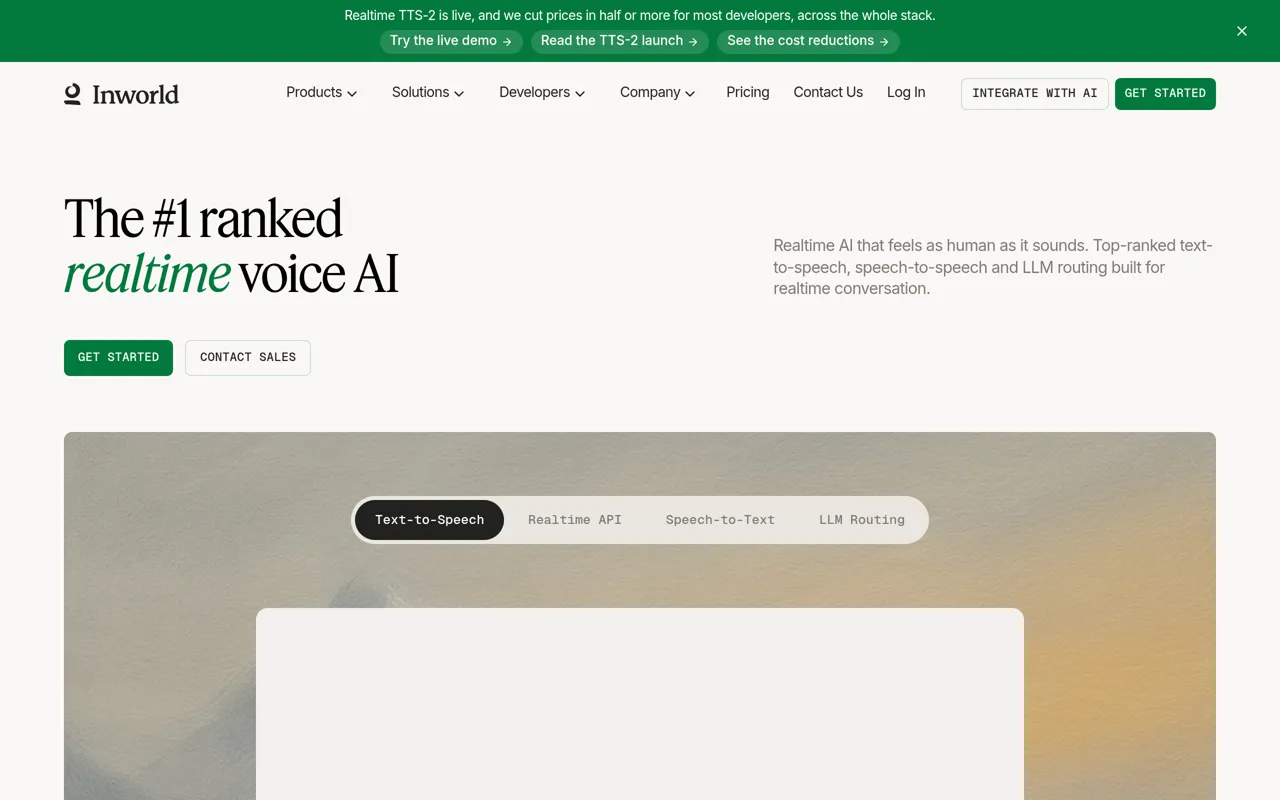Expand the Company menu

tap(657, 92)
